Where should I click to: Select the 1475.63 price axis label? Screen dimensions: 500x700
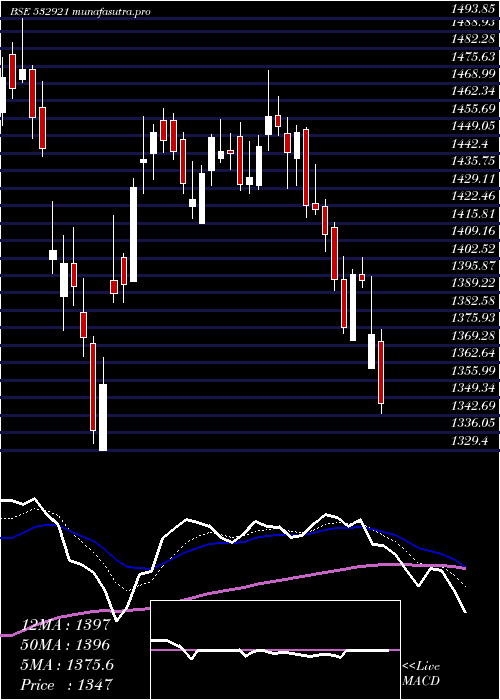(x=473, y=57)
